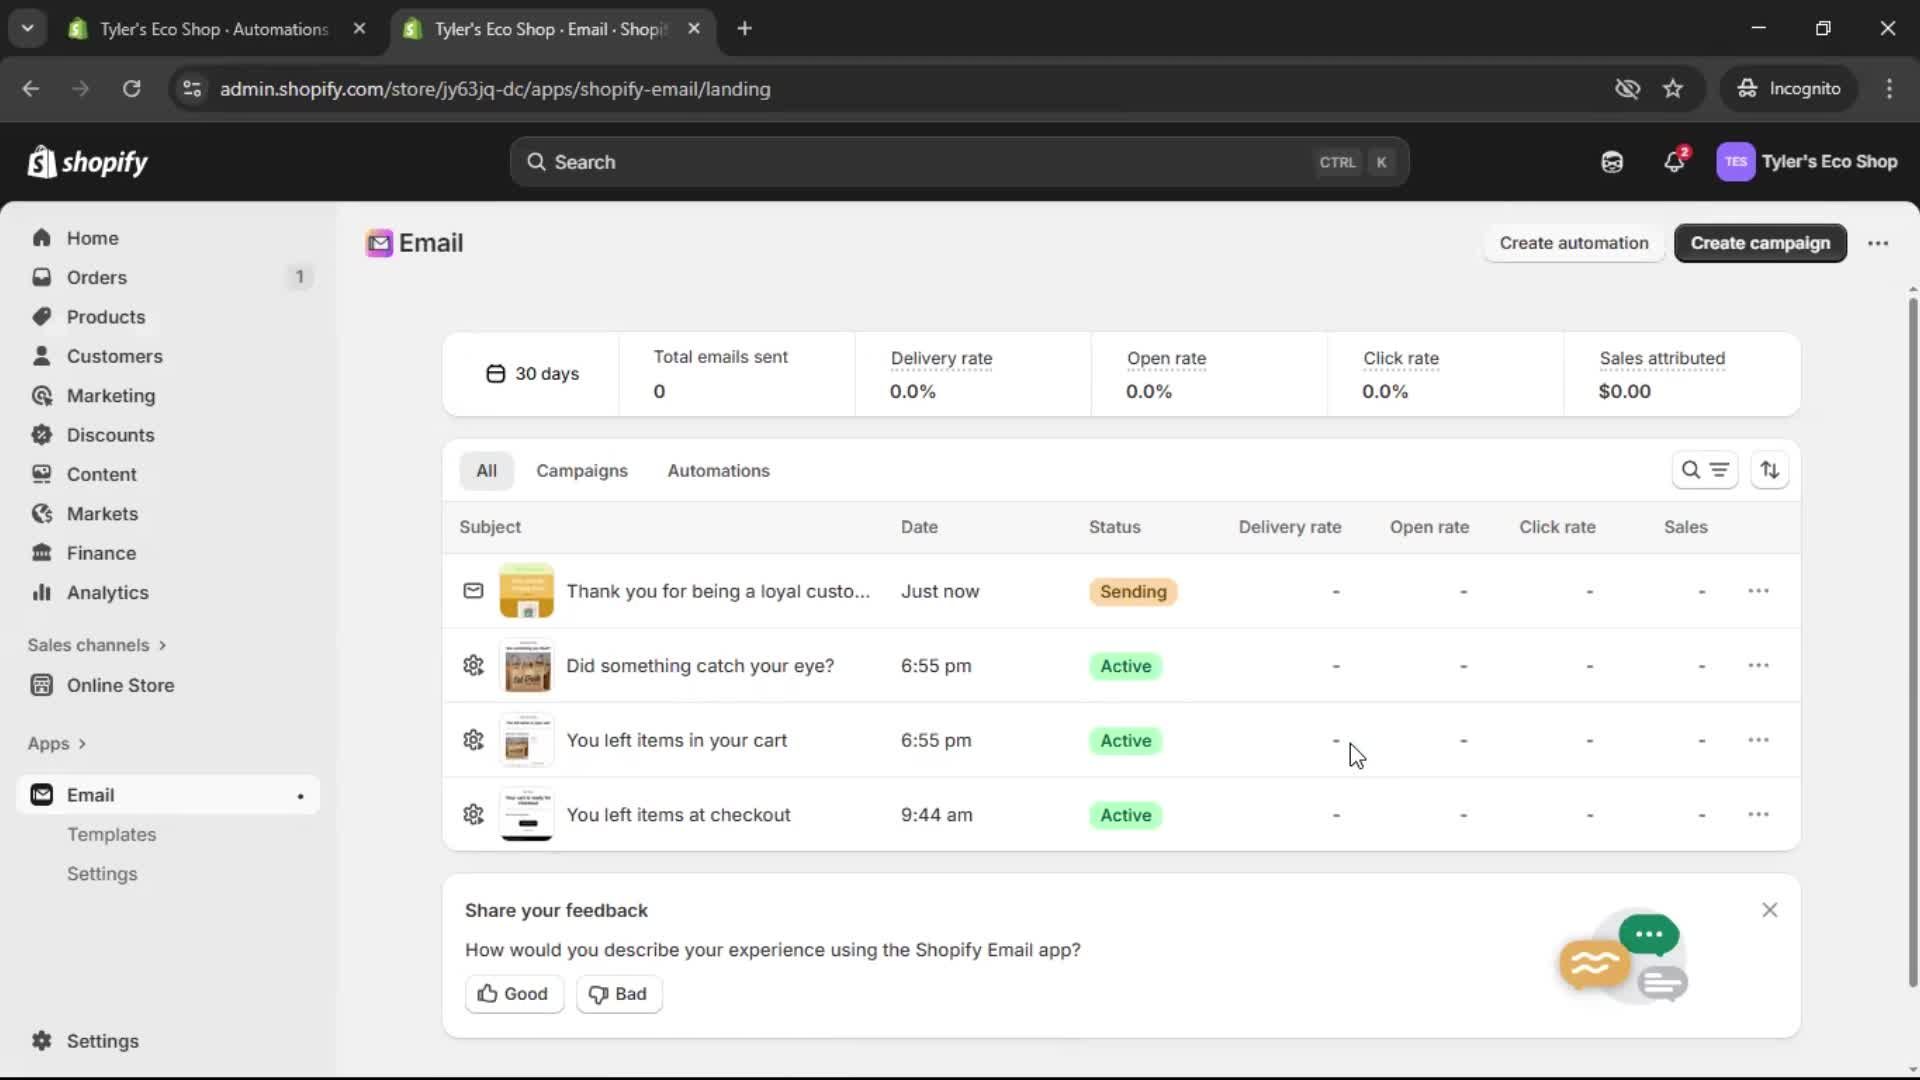The width and height of the screenshot is (1920, 1080).
Task: Open the Analytics section
Action: 106,592
